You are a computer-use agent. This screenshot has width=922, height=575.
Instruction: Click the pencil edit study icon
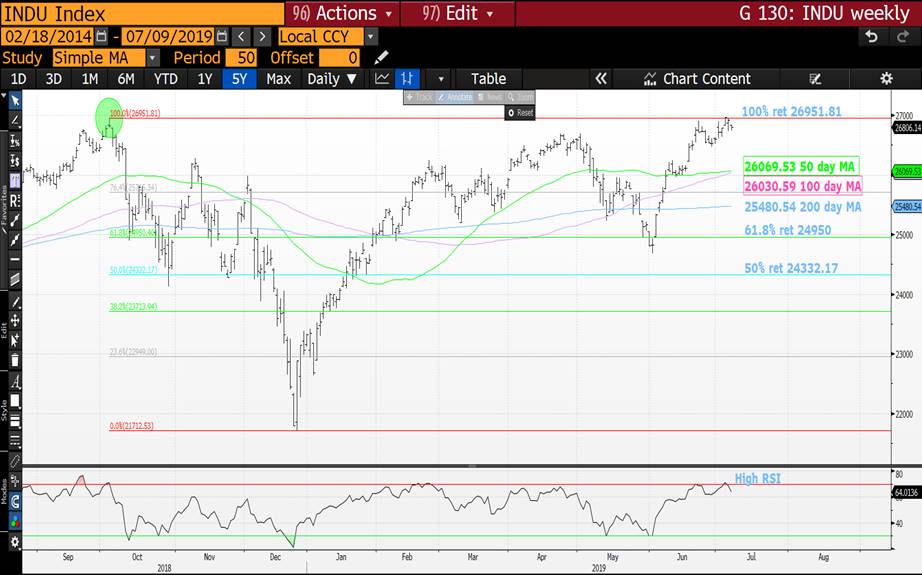click(380, 58)
